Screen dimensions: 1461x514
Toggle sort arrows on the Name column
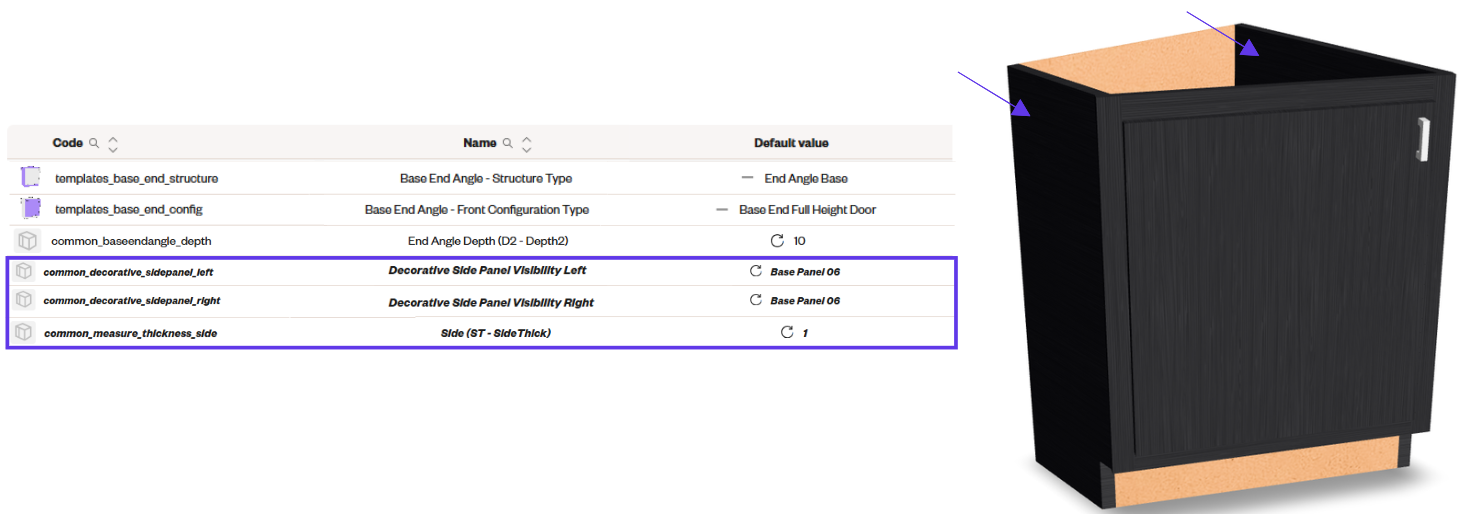[x=527, y=143]
